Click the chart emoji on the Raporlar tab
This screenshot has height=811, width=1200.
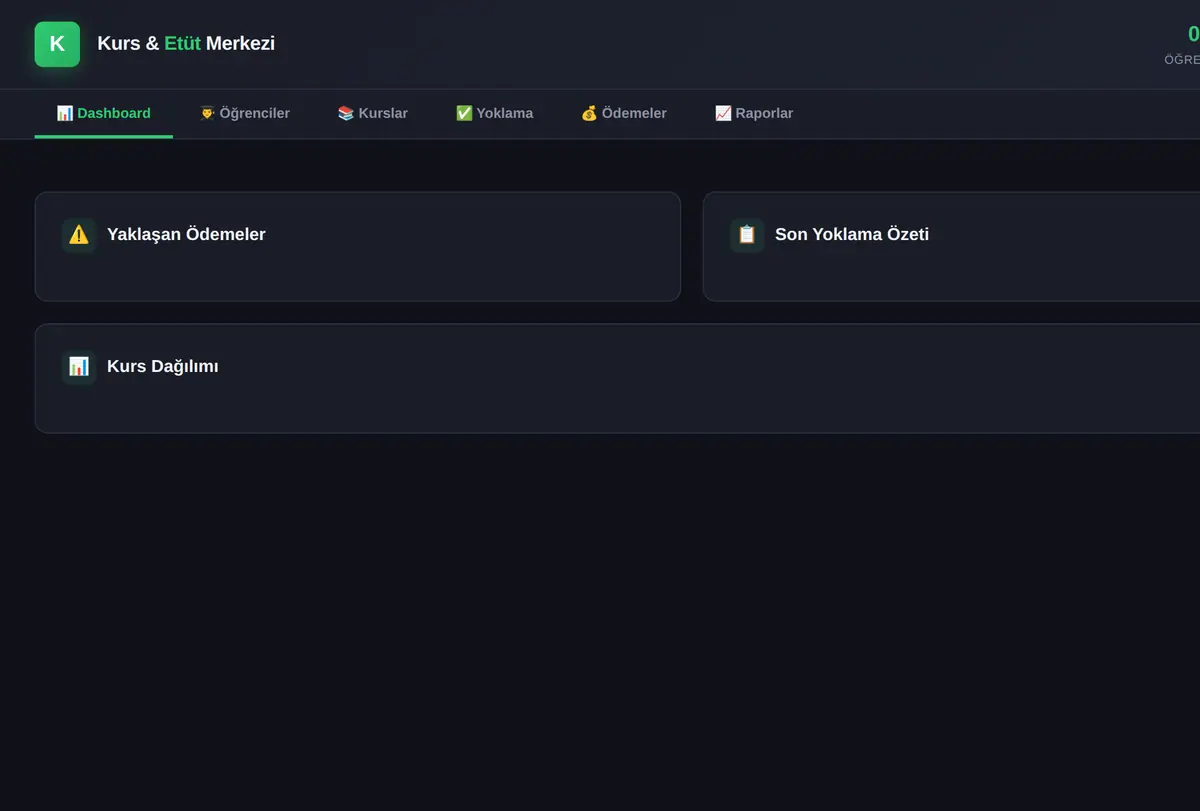click(x=723, y=113)
